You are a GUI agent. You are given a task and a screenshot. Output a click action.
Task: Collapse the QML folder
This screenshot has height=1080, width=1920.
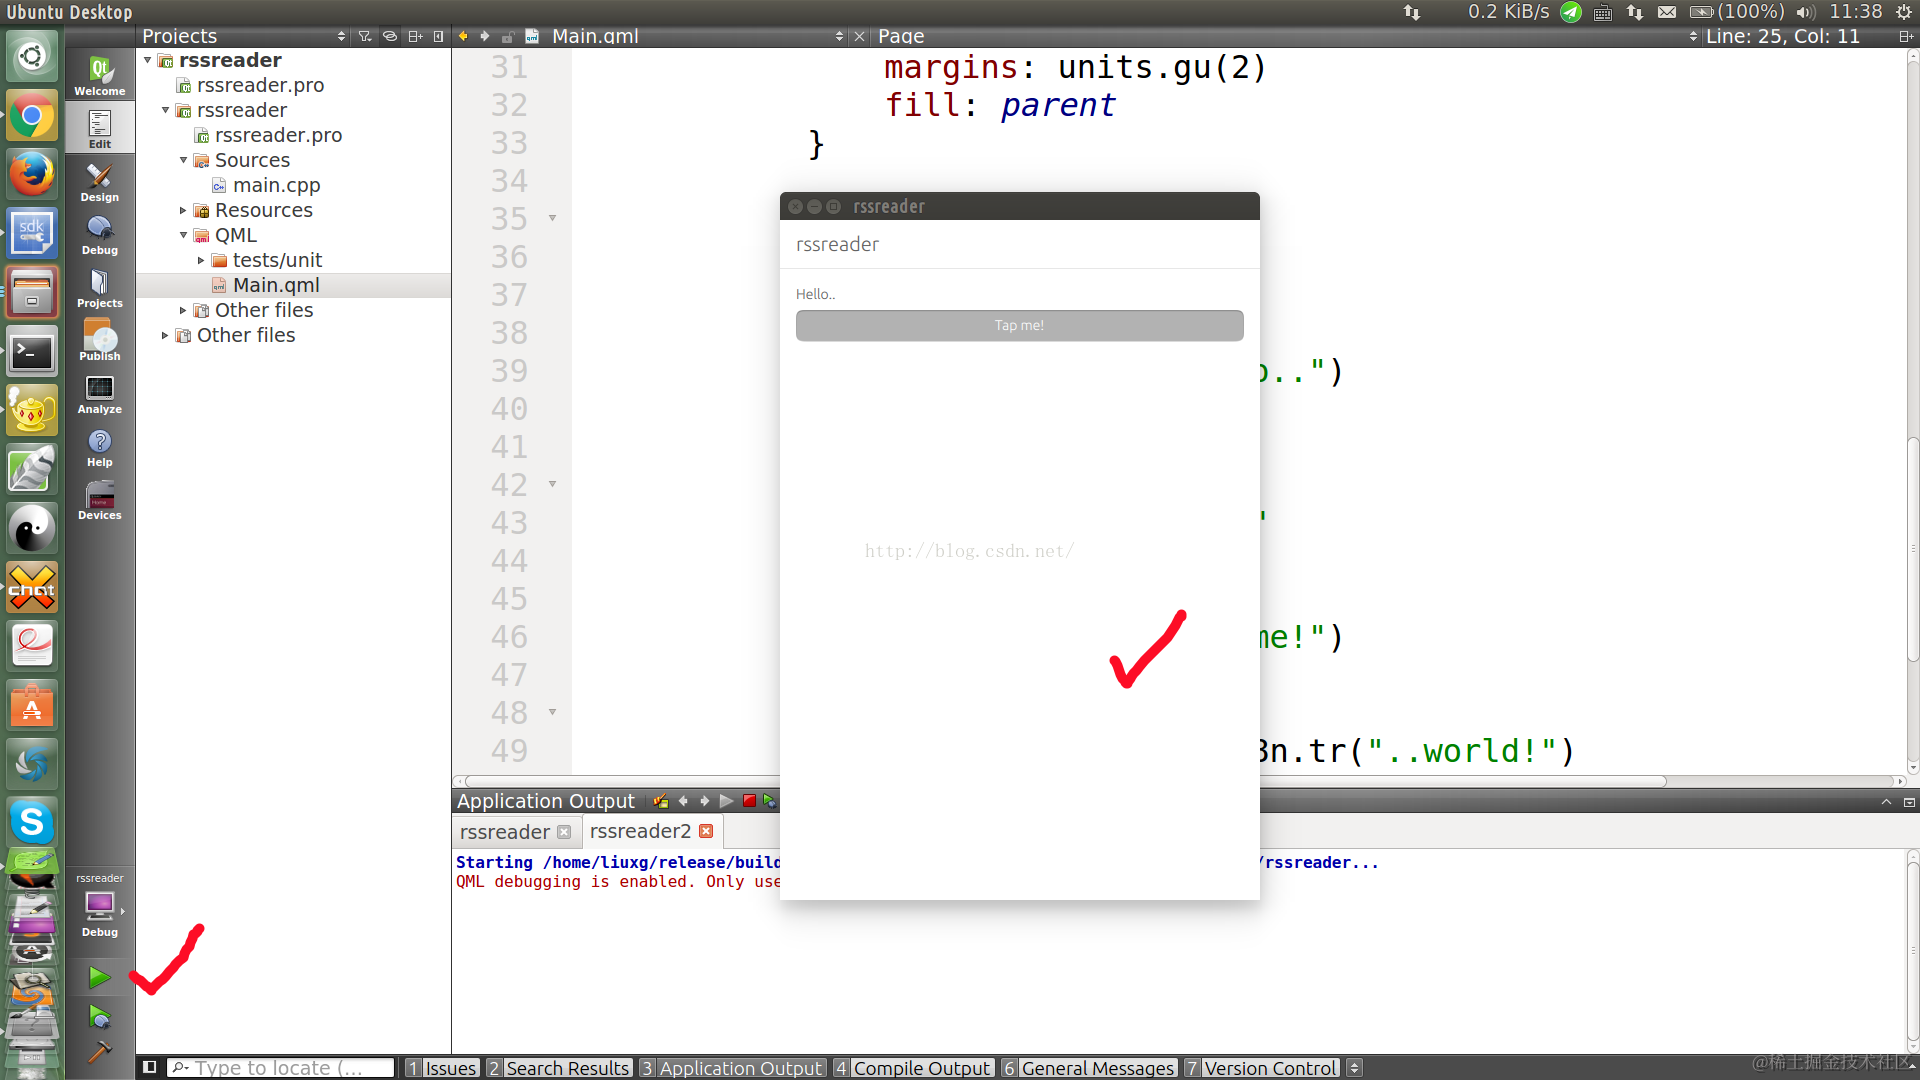pyautogui.click(x=183, y=235)
